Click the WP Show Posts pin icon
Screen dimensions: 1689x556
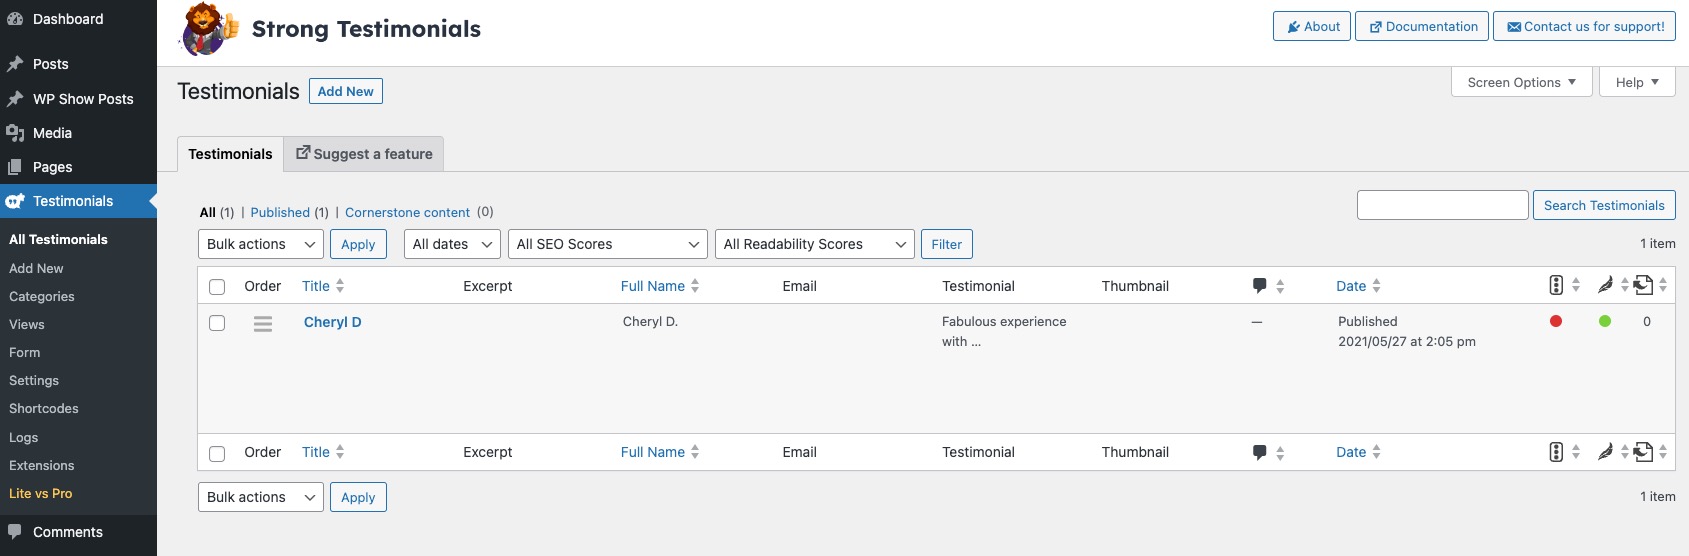tap(15, 99)
